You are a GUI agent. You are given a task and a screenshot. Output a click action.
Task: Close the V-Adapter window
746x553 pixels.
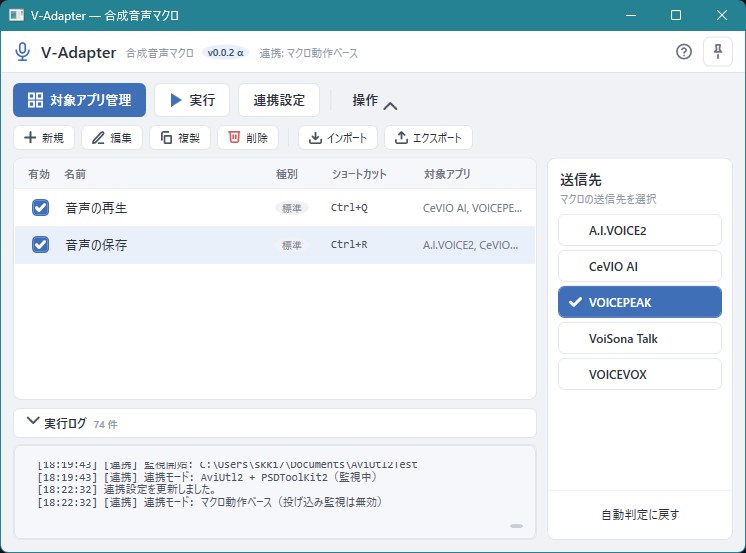[x=721, y=15]
